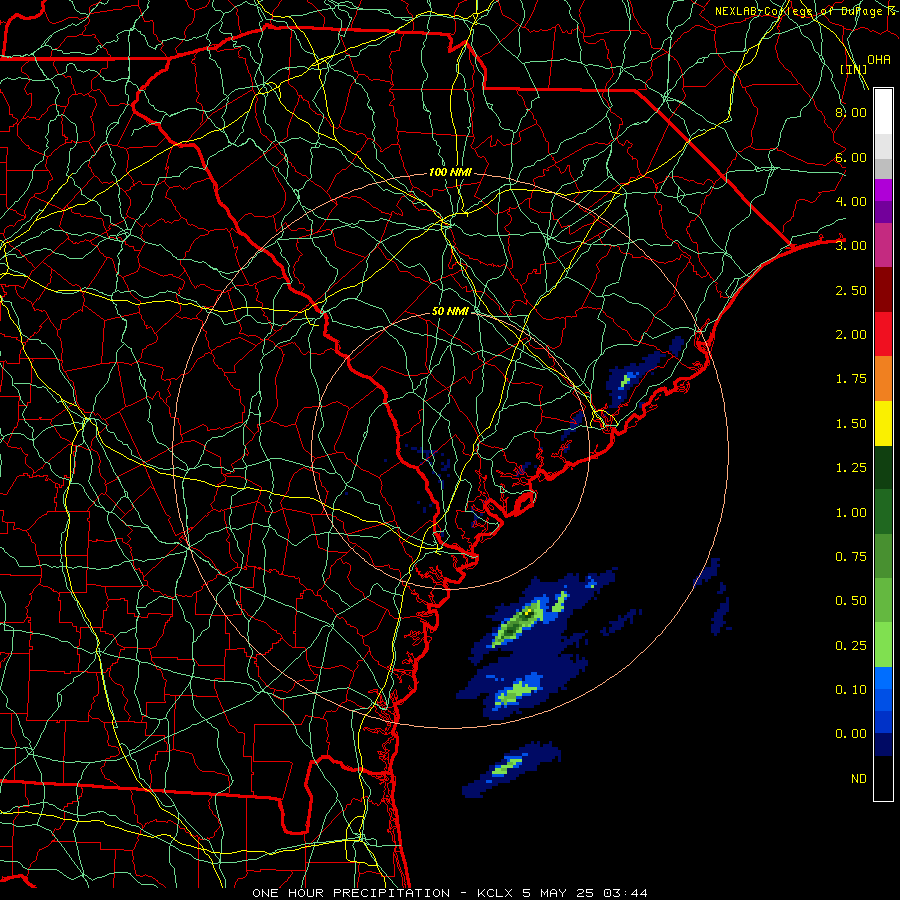Pick the pink swatch beside 3.00

(x=883, y=245)
